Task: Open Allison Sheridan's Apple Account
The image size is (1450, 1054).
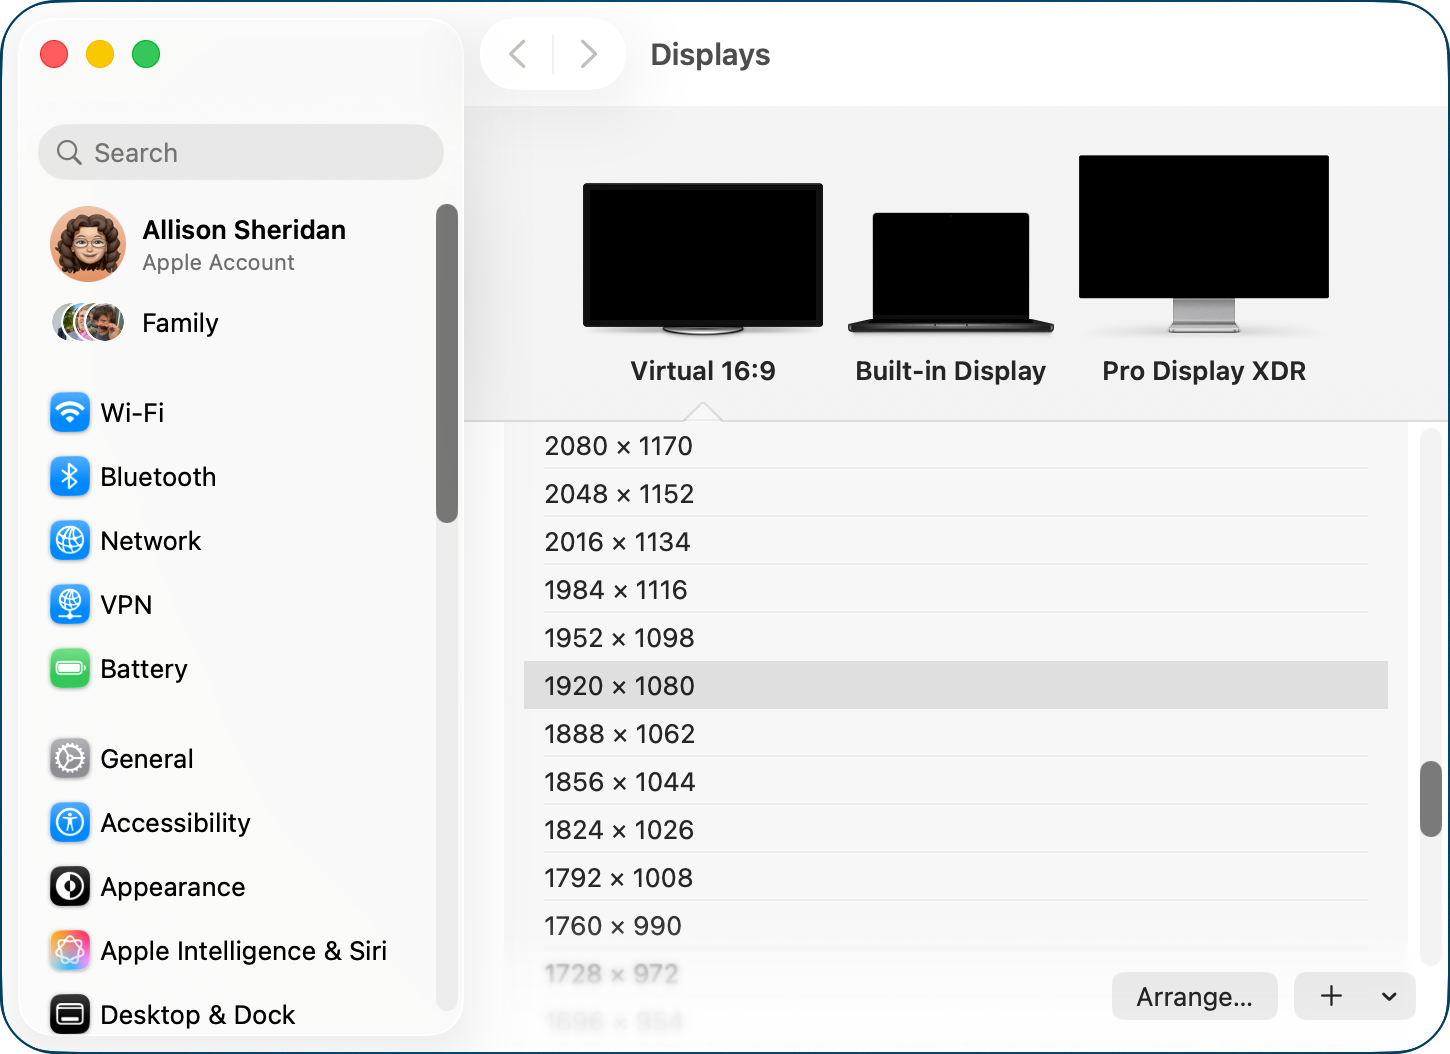Action: pyautogui.click(x=244, y=243)
